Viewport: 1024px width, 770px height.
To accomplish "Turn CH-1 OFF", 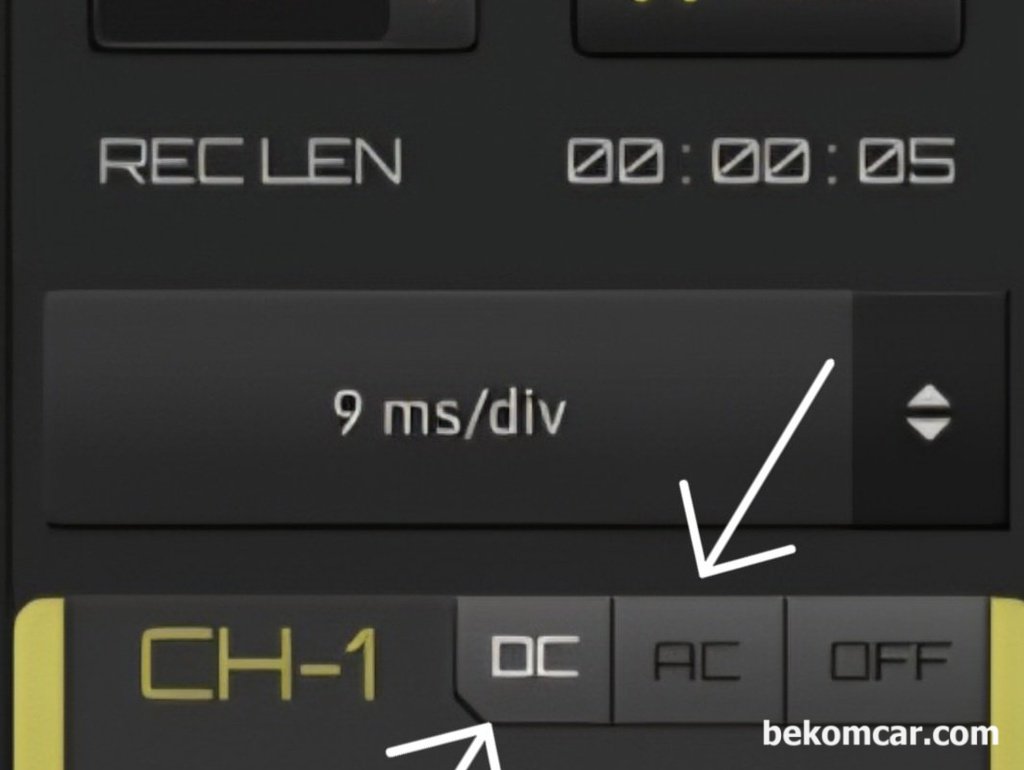I will point(888,660).
